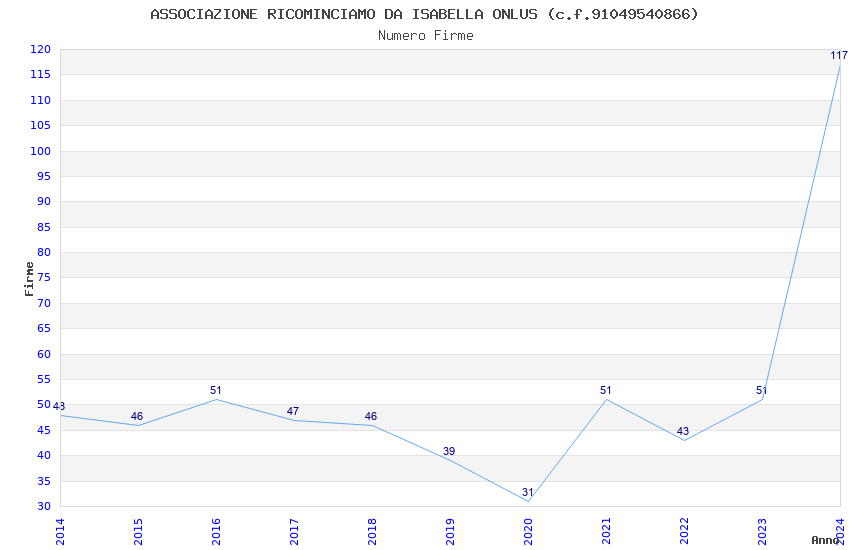
Task: Click the y-axis tick label 115
Action: click(x=41, y=75)
